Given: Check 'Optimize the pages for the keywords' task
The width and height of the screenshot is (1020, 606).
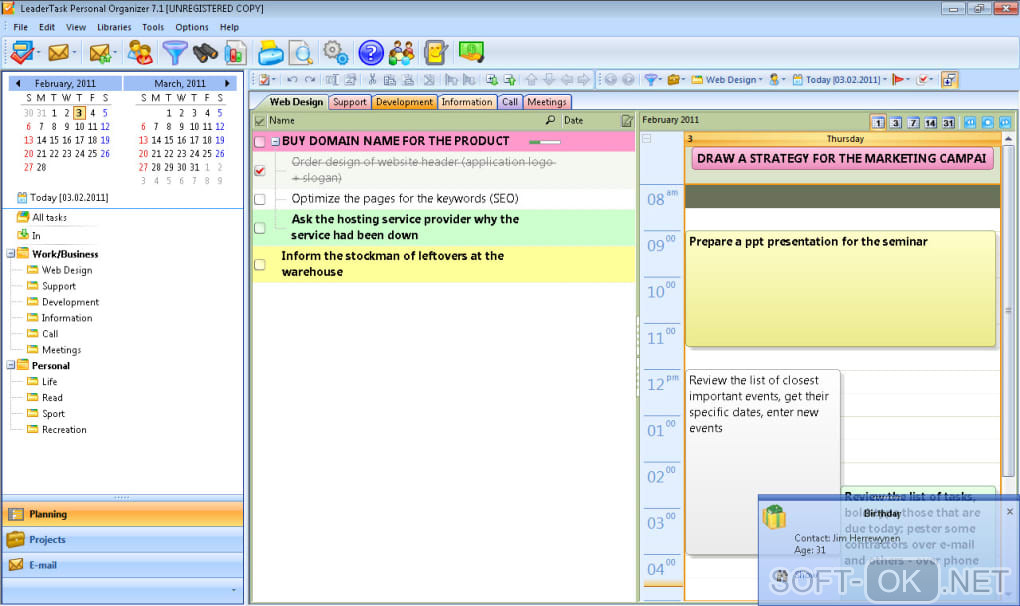Looking at the screenshot, I should point(260,199).
